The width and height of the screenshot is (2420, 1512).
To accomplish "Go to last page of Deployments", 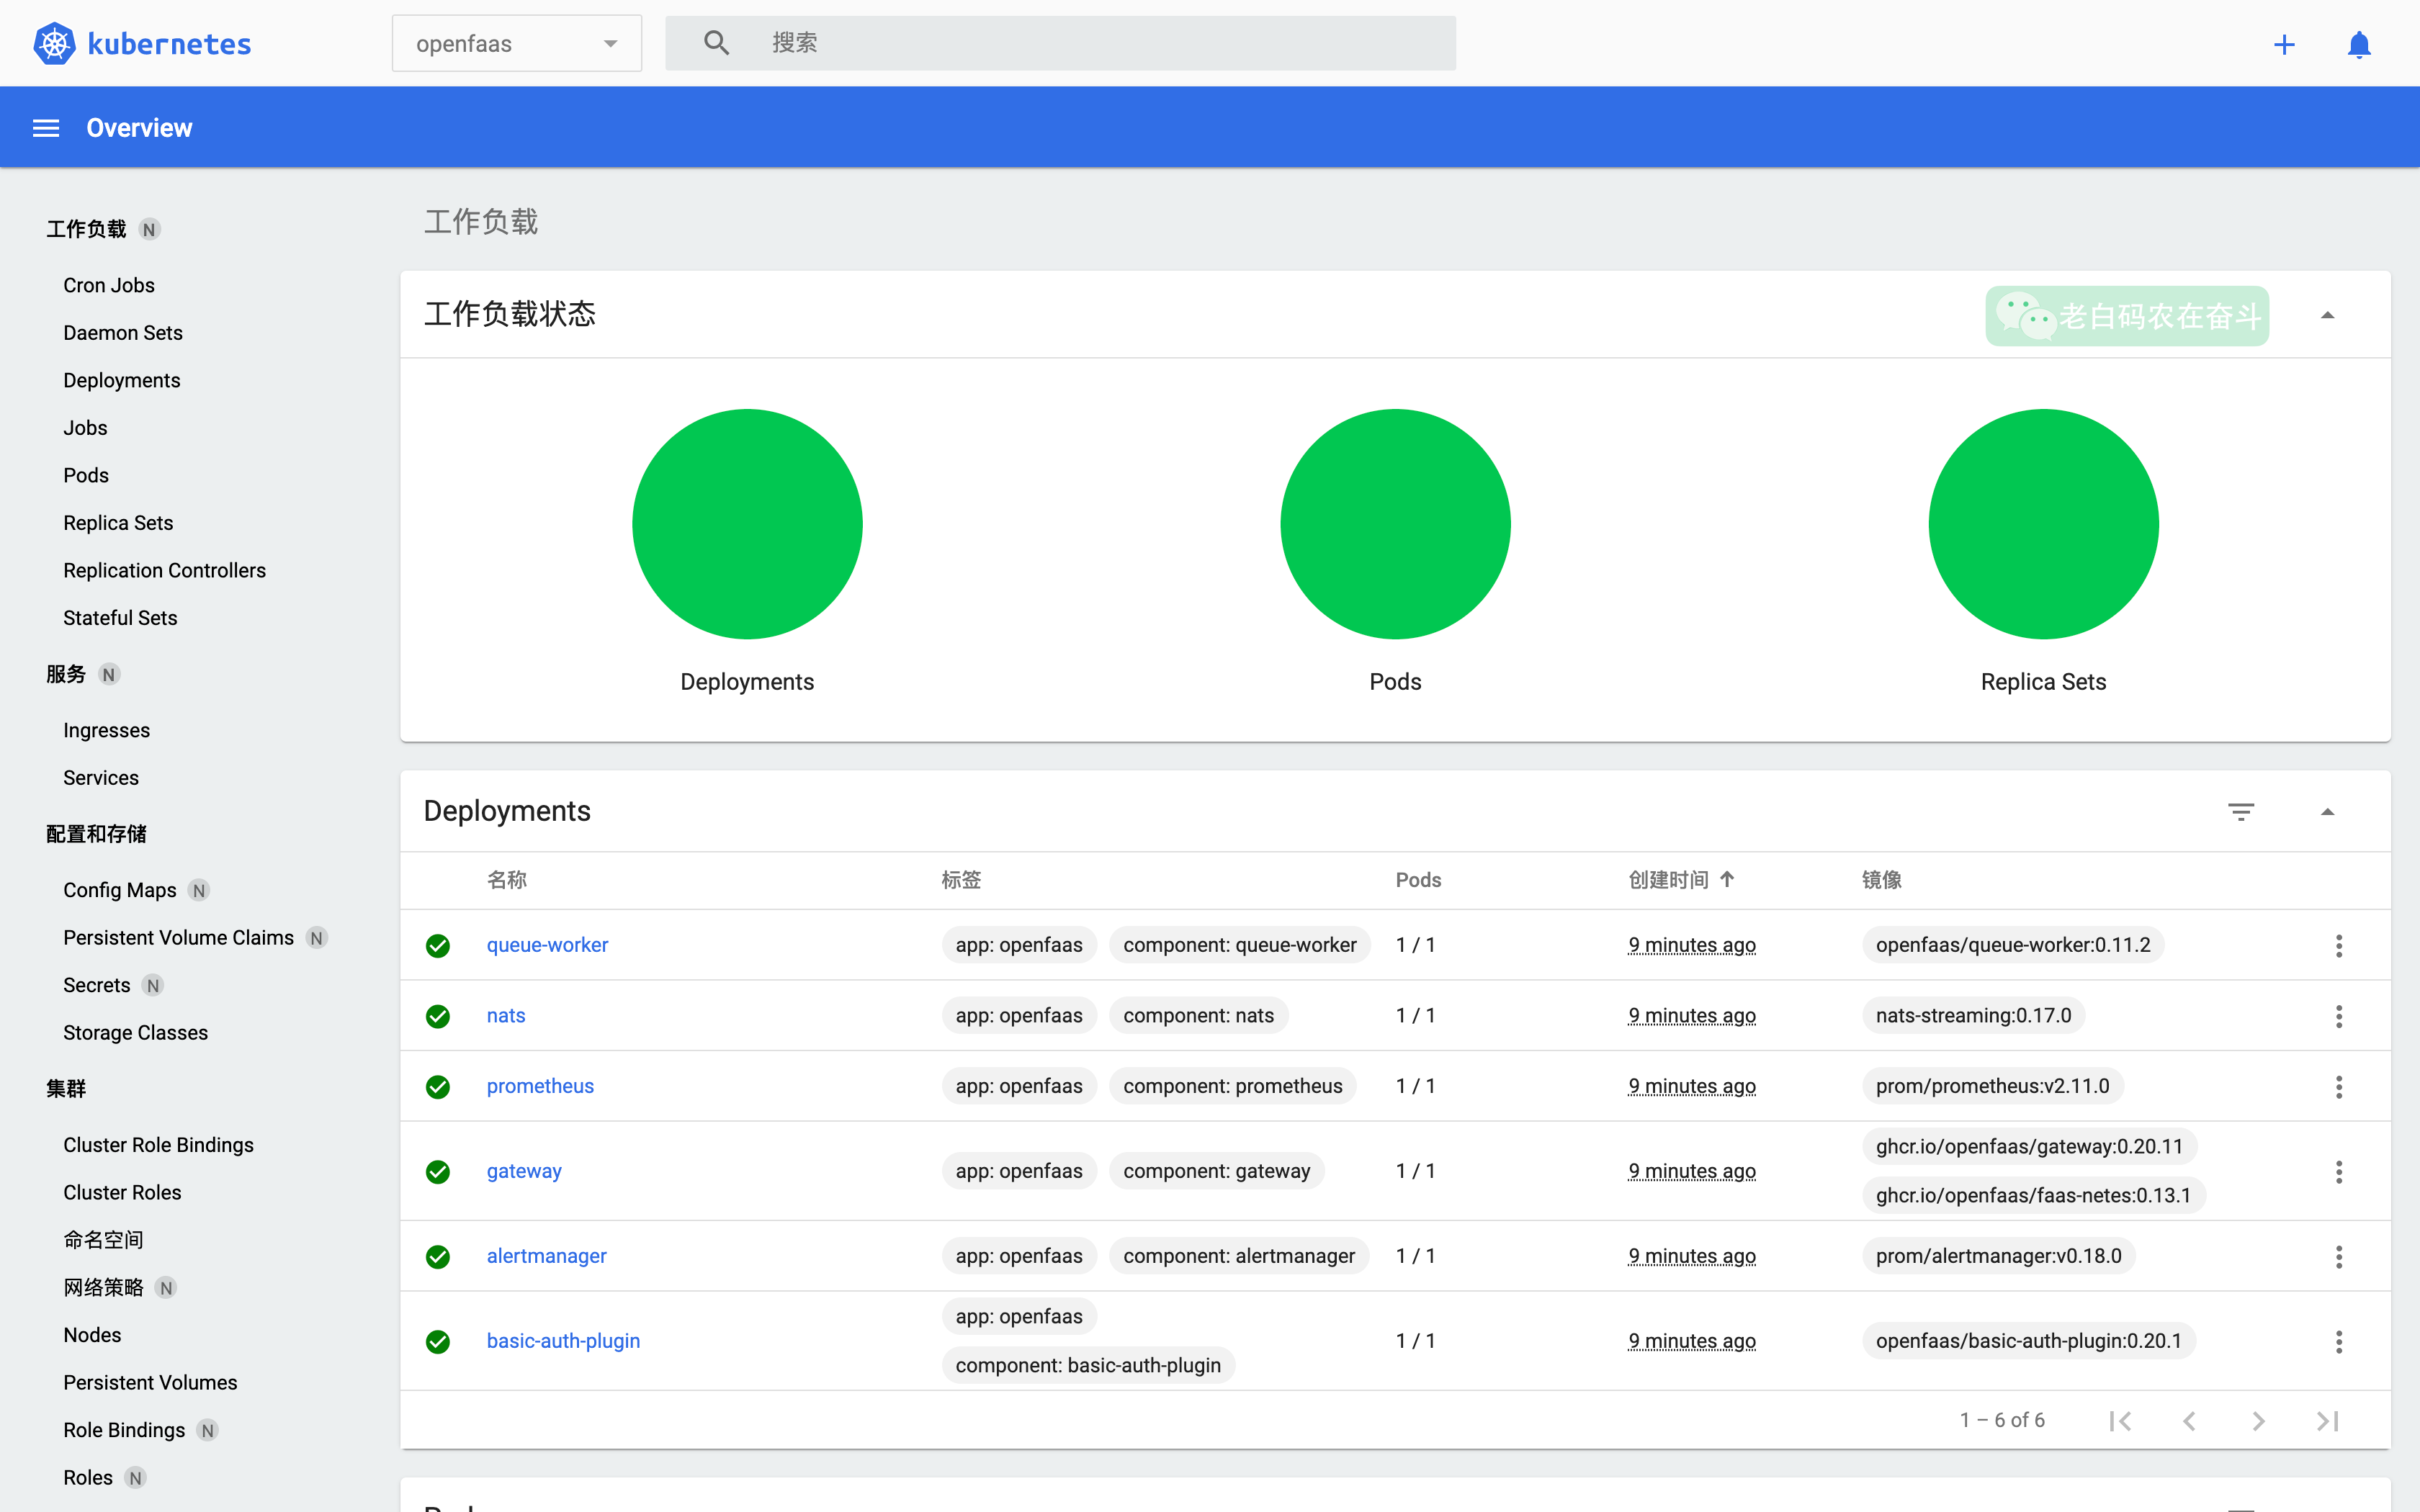I will [2327, 1421].
